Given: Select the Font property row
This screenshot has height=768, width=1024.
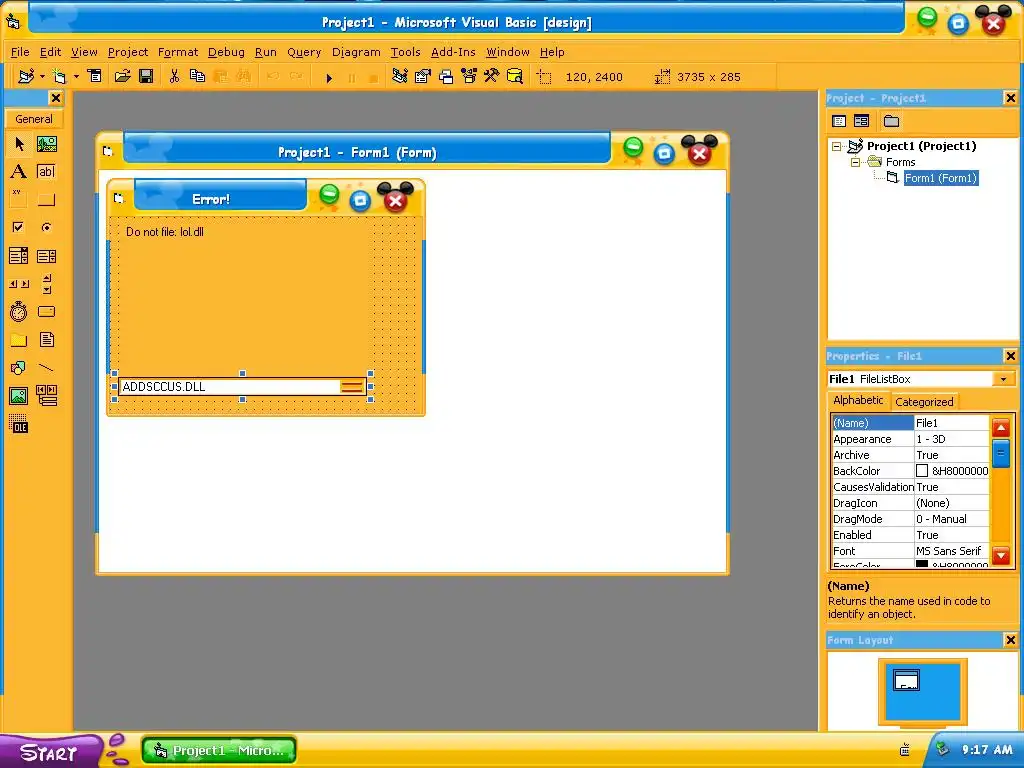Looking at the screenshot, I should coord(910,551).
